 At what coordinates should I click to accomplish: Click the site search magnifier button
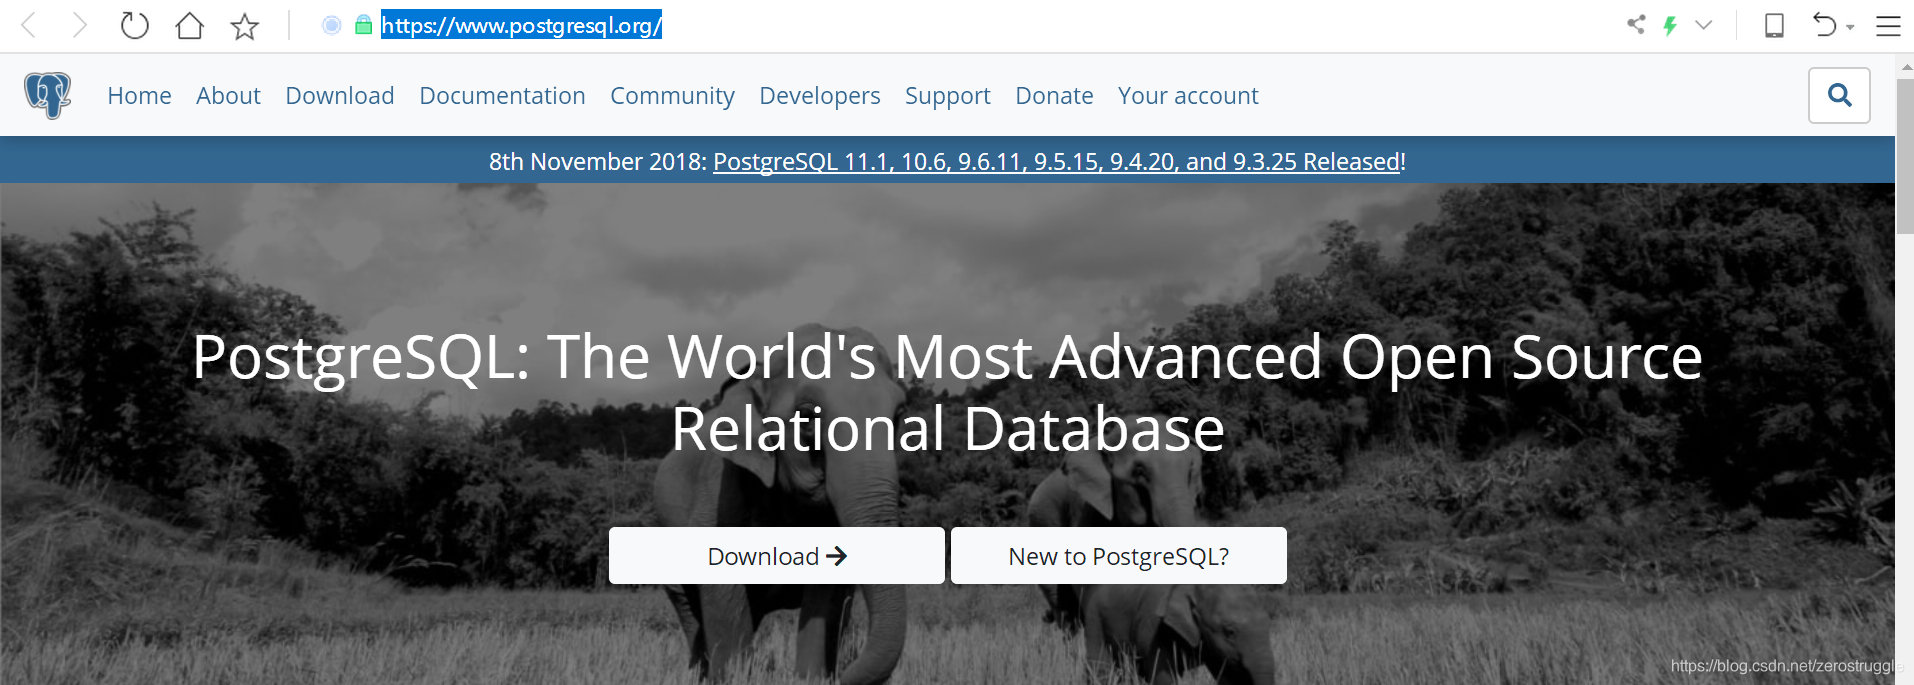pyautogui.click(x=1839, y=95)
